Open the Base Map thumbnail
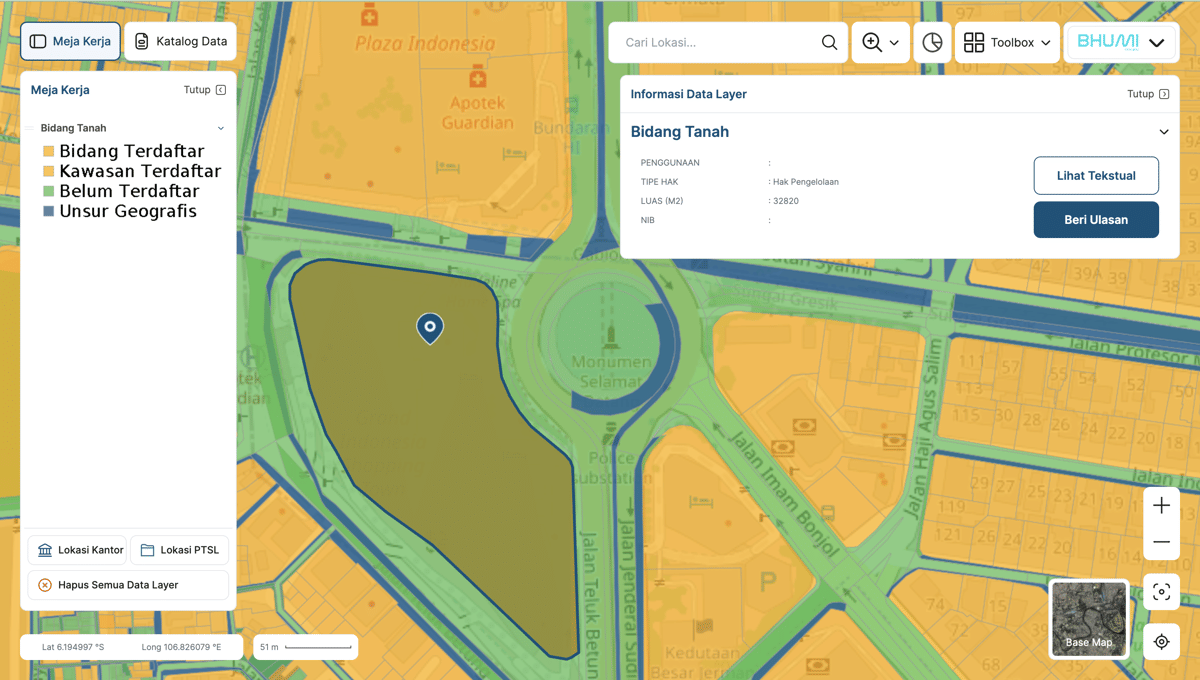 coord(1089,619)
